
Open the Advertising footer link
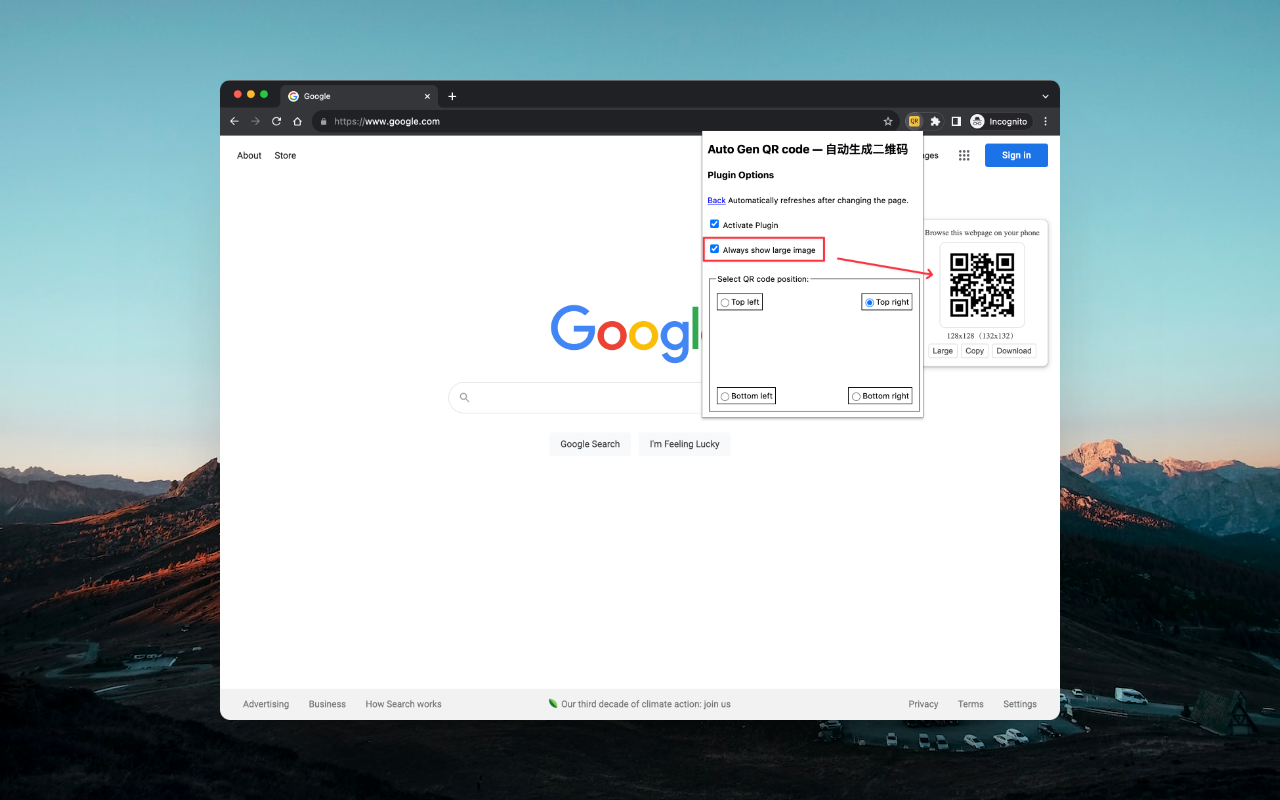tap(266, 704)
